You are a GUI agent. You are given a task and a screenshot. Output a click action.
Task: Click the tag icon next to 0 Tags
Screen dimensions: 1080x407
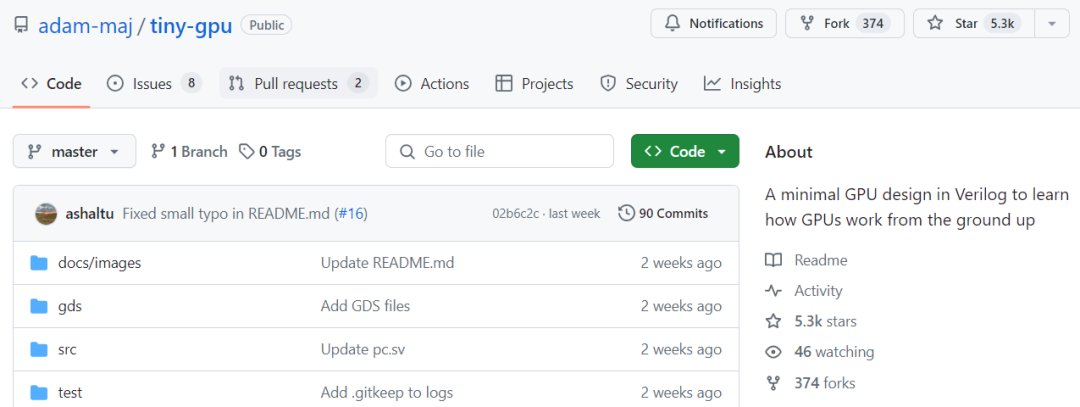247,152
